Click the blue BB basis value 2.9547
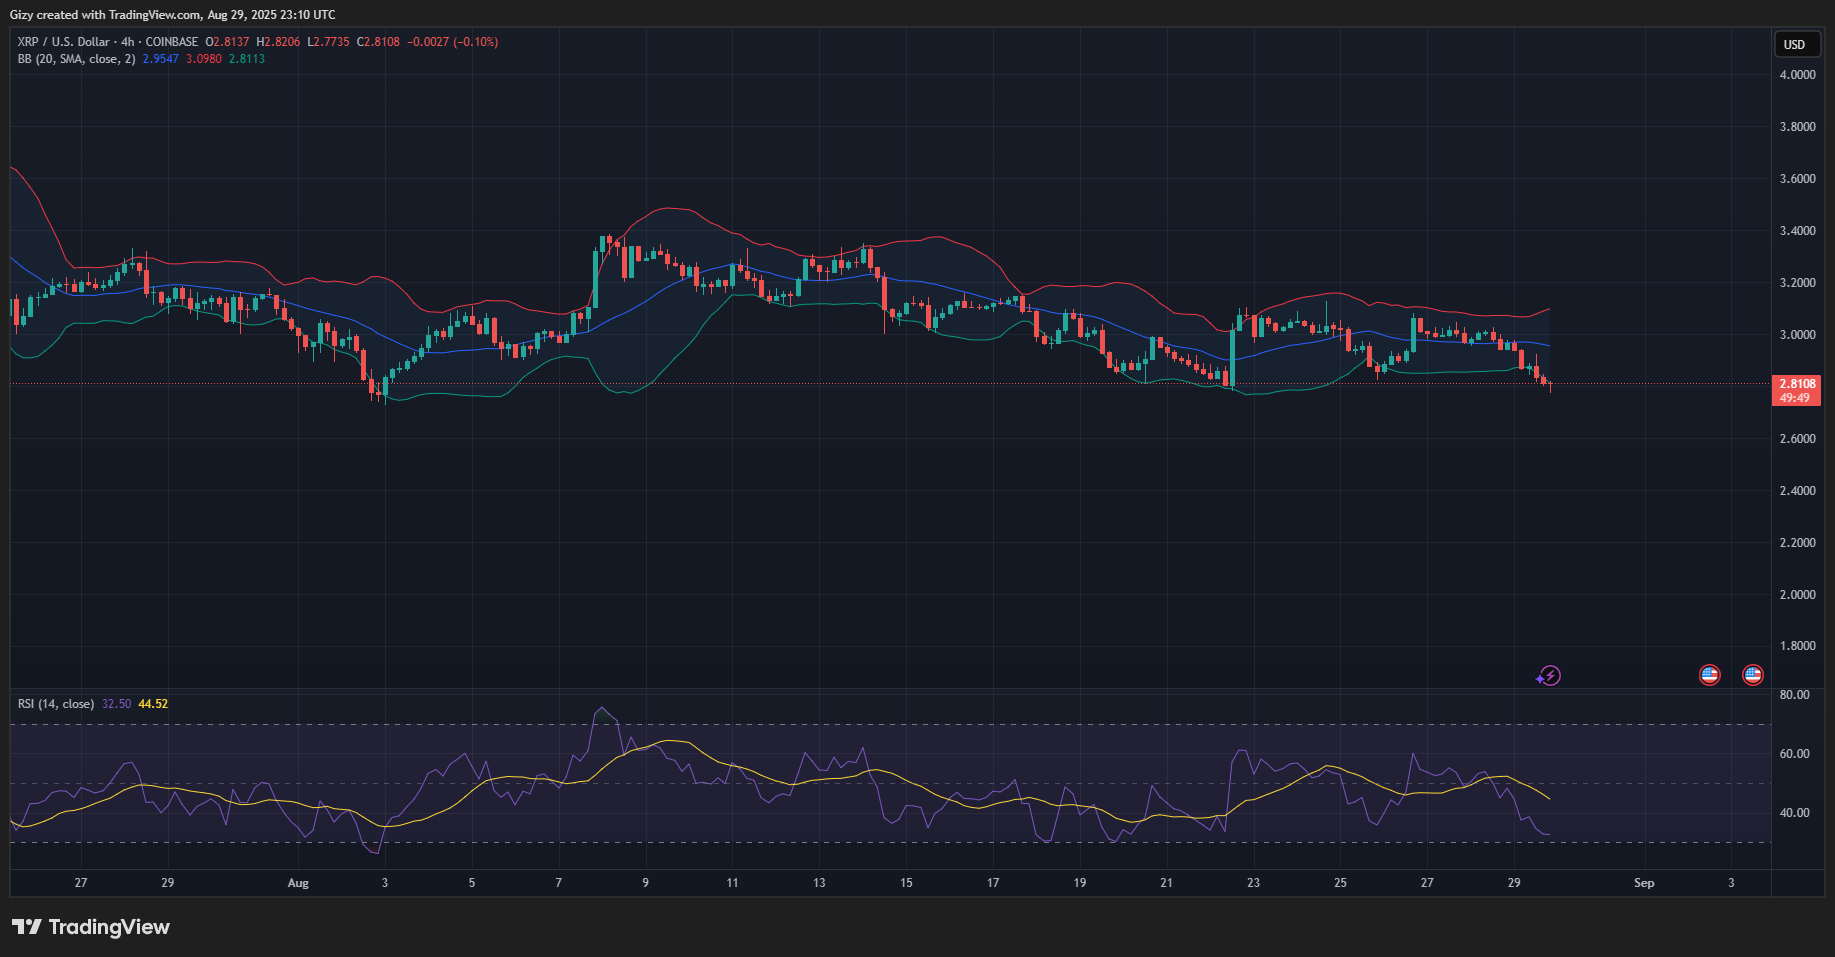 (160, 59)
